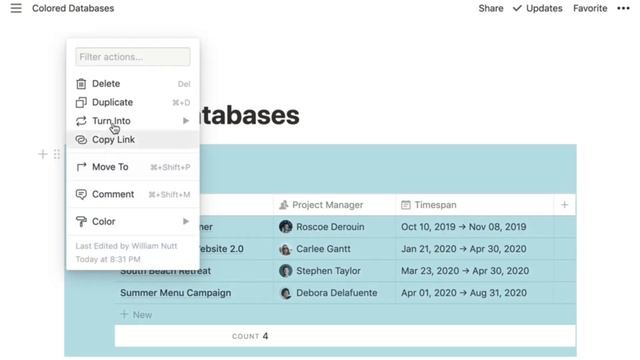Click the Share button
Image resolution: width=640 pixels, height=360 pixels.
click(491, 8)
